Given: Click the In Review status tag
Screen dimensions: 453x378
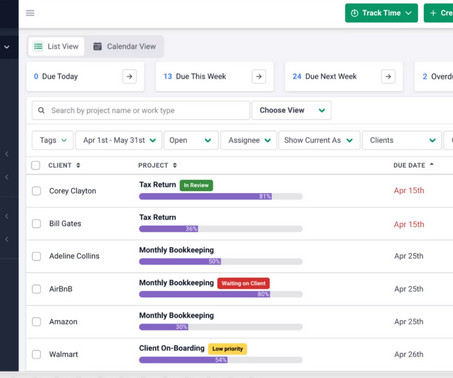Looking at the screenshot, I should pyautogui.click(x=196, y=185).
